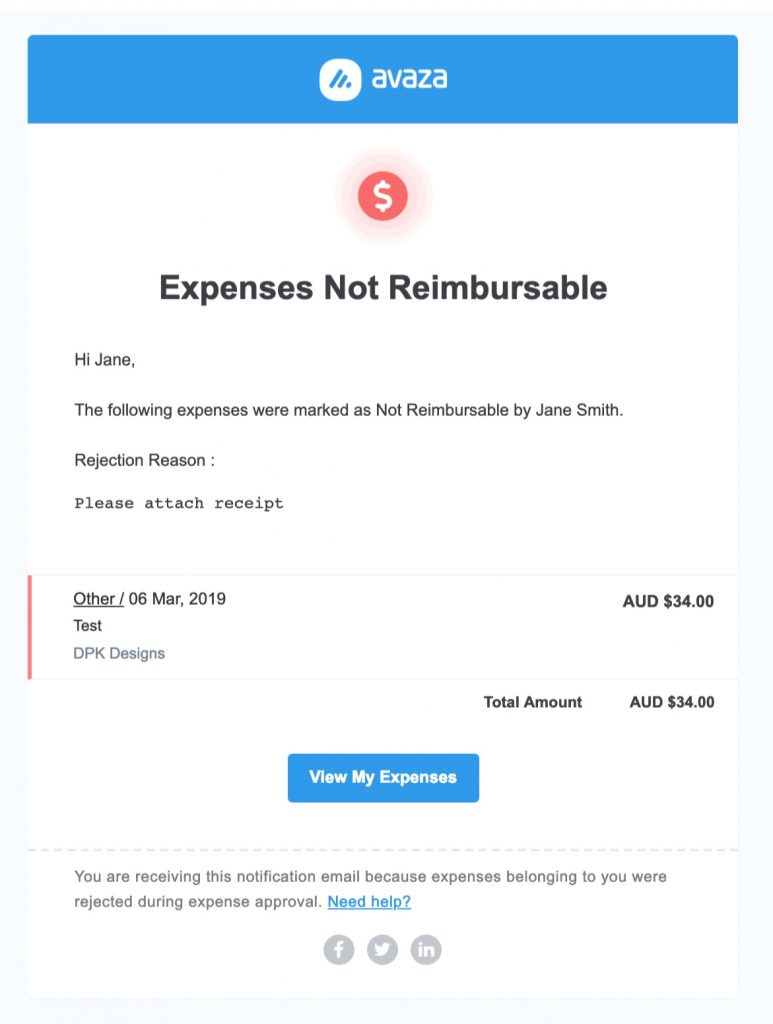Click the Other expense category link
Screen dimensions: 773x1024
(93, 598)
